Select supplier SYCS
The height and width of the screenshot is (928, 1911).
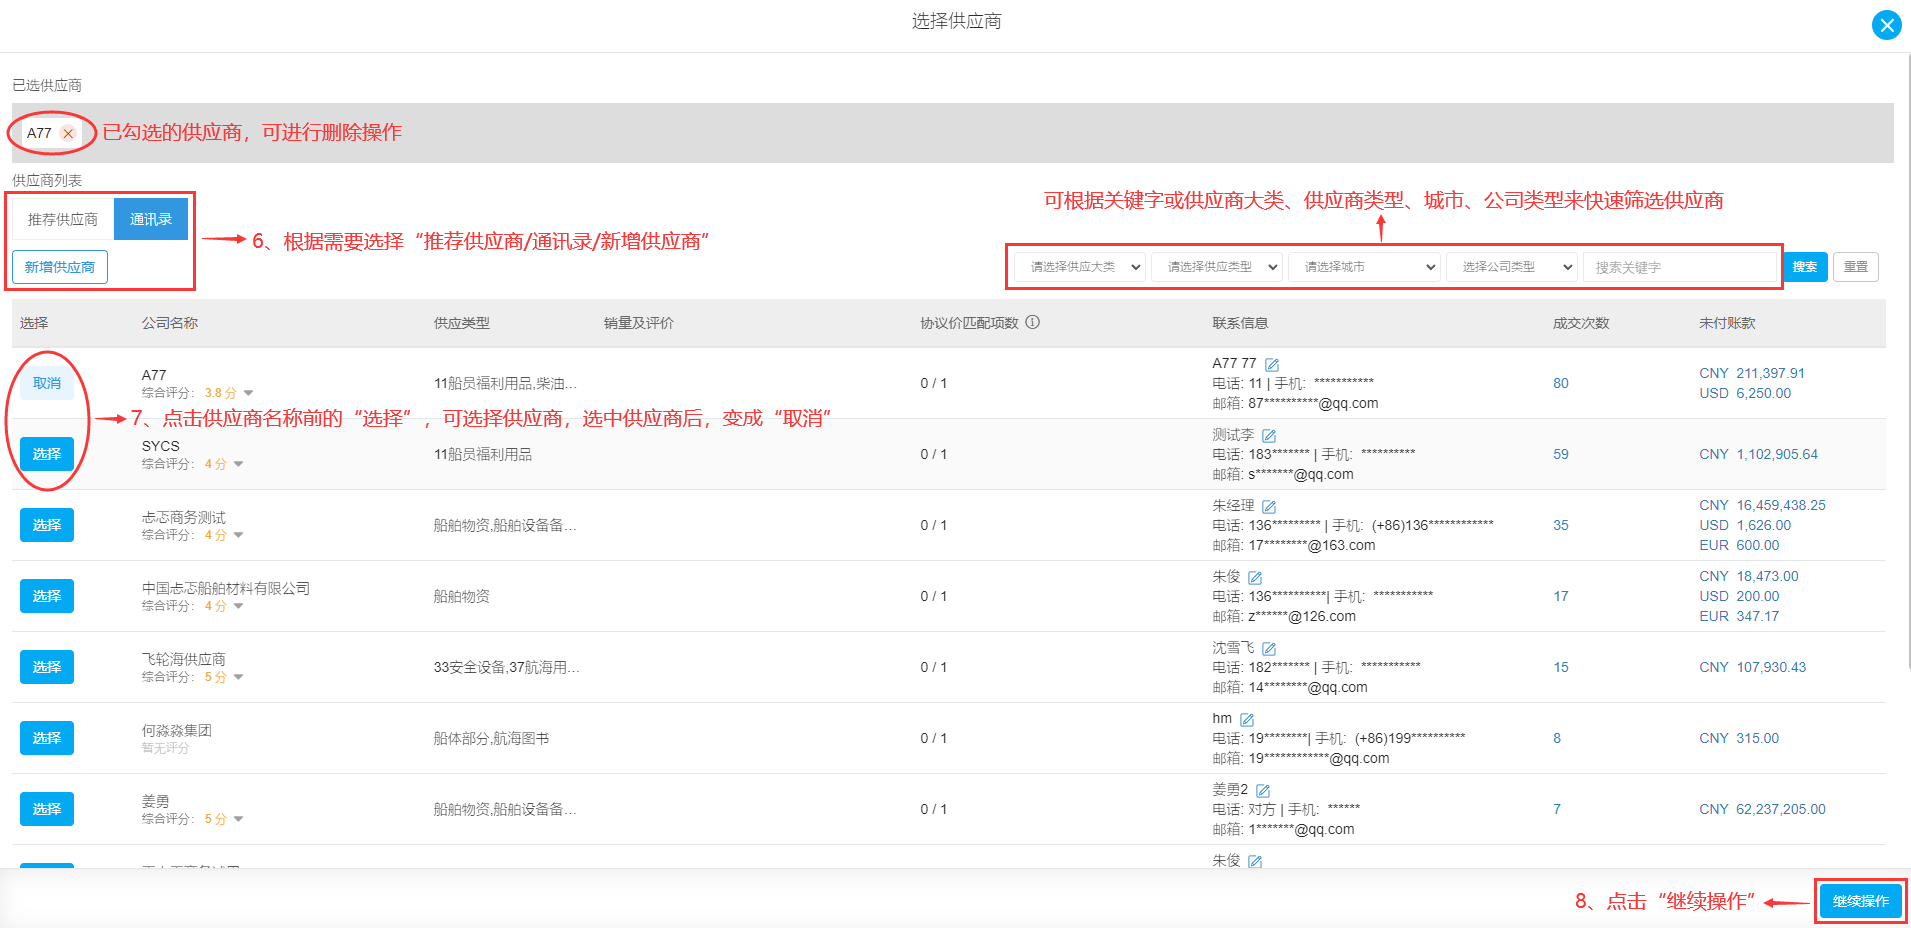coord(47,454)
